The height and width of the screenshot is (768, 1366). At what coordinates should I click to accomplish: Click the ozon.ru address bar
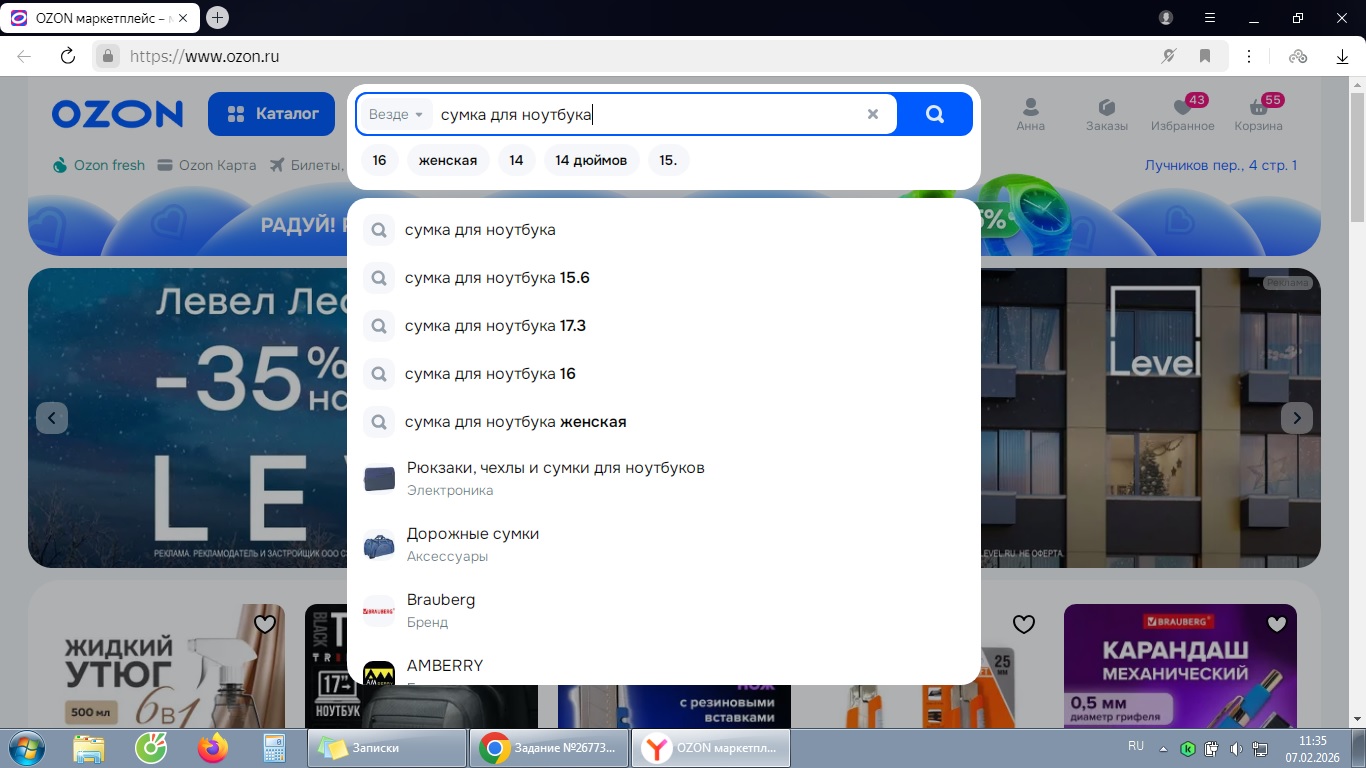(640, 56)
